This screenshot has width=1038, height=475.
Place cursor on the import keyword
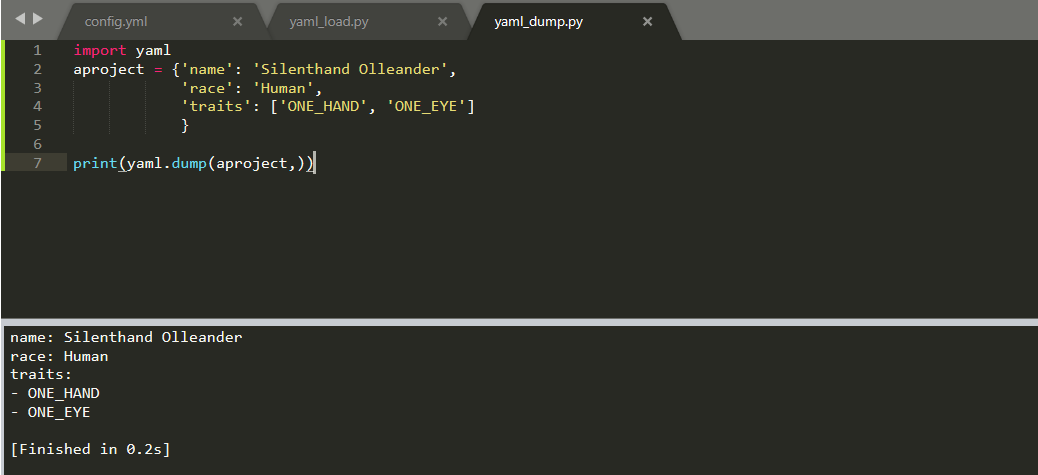coord(100,50)
